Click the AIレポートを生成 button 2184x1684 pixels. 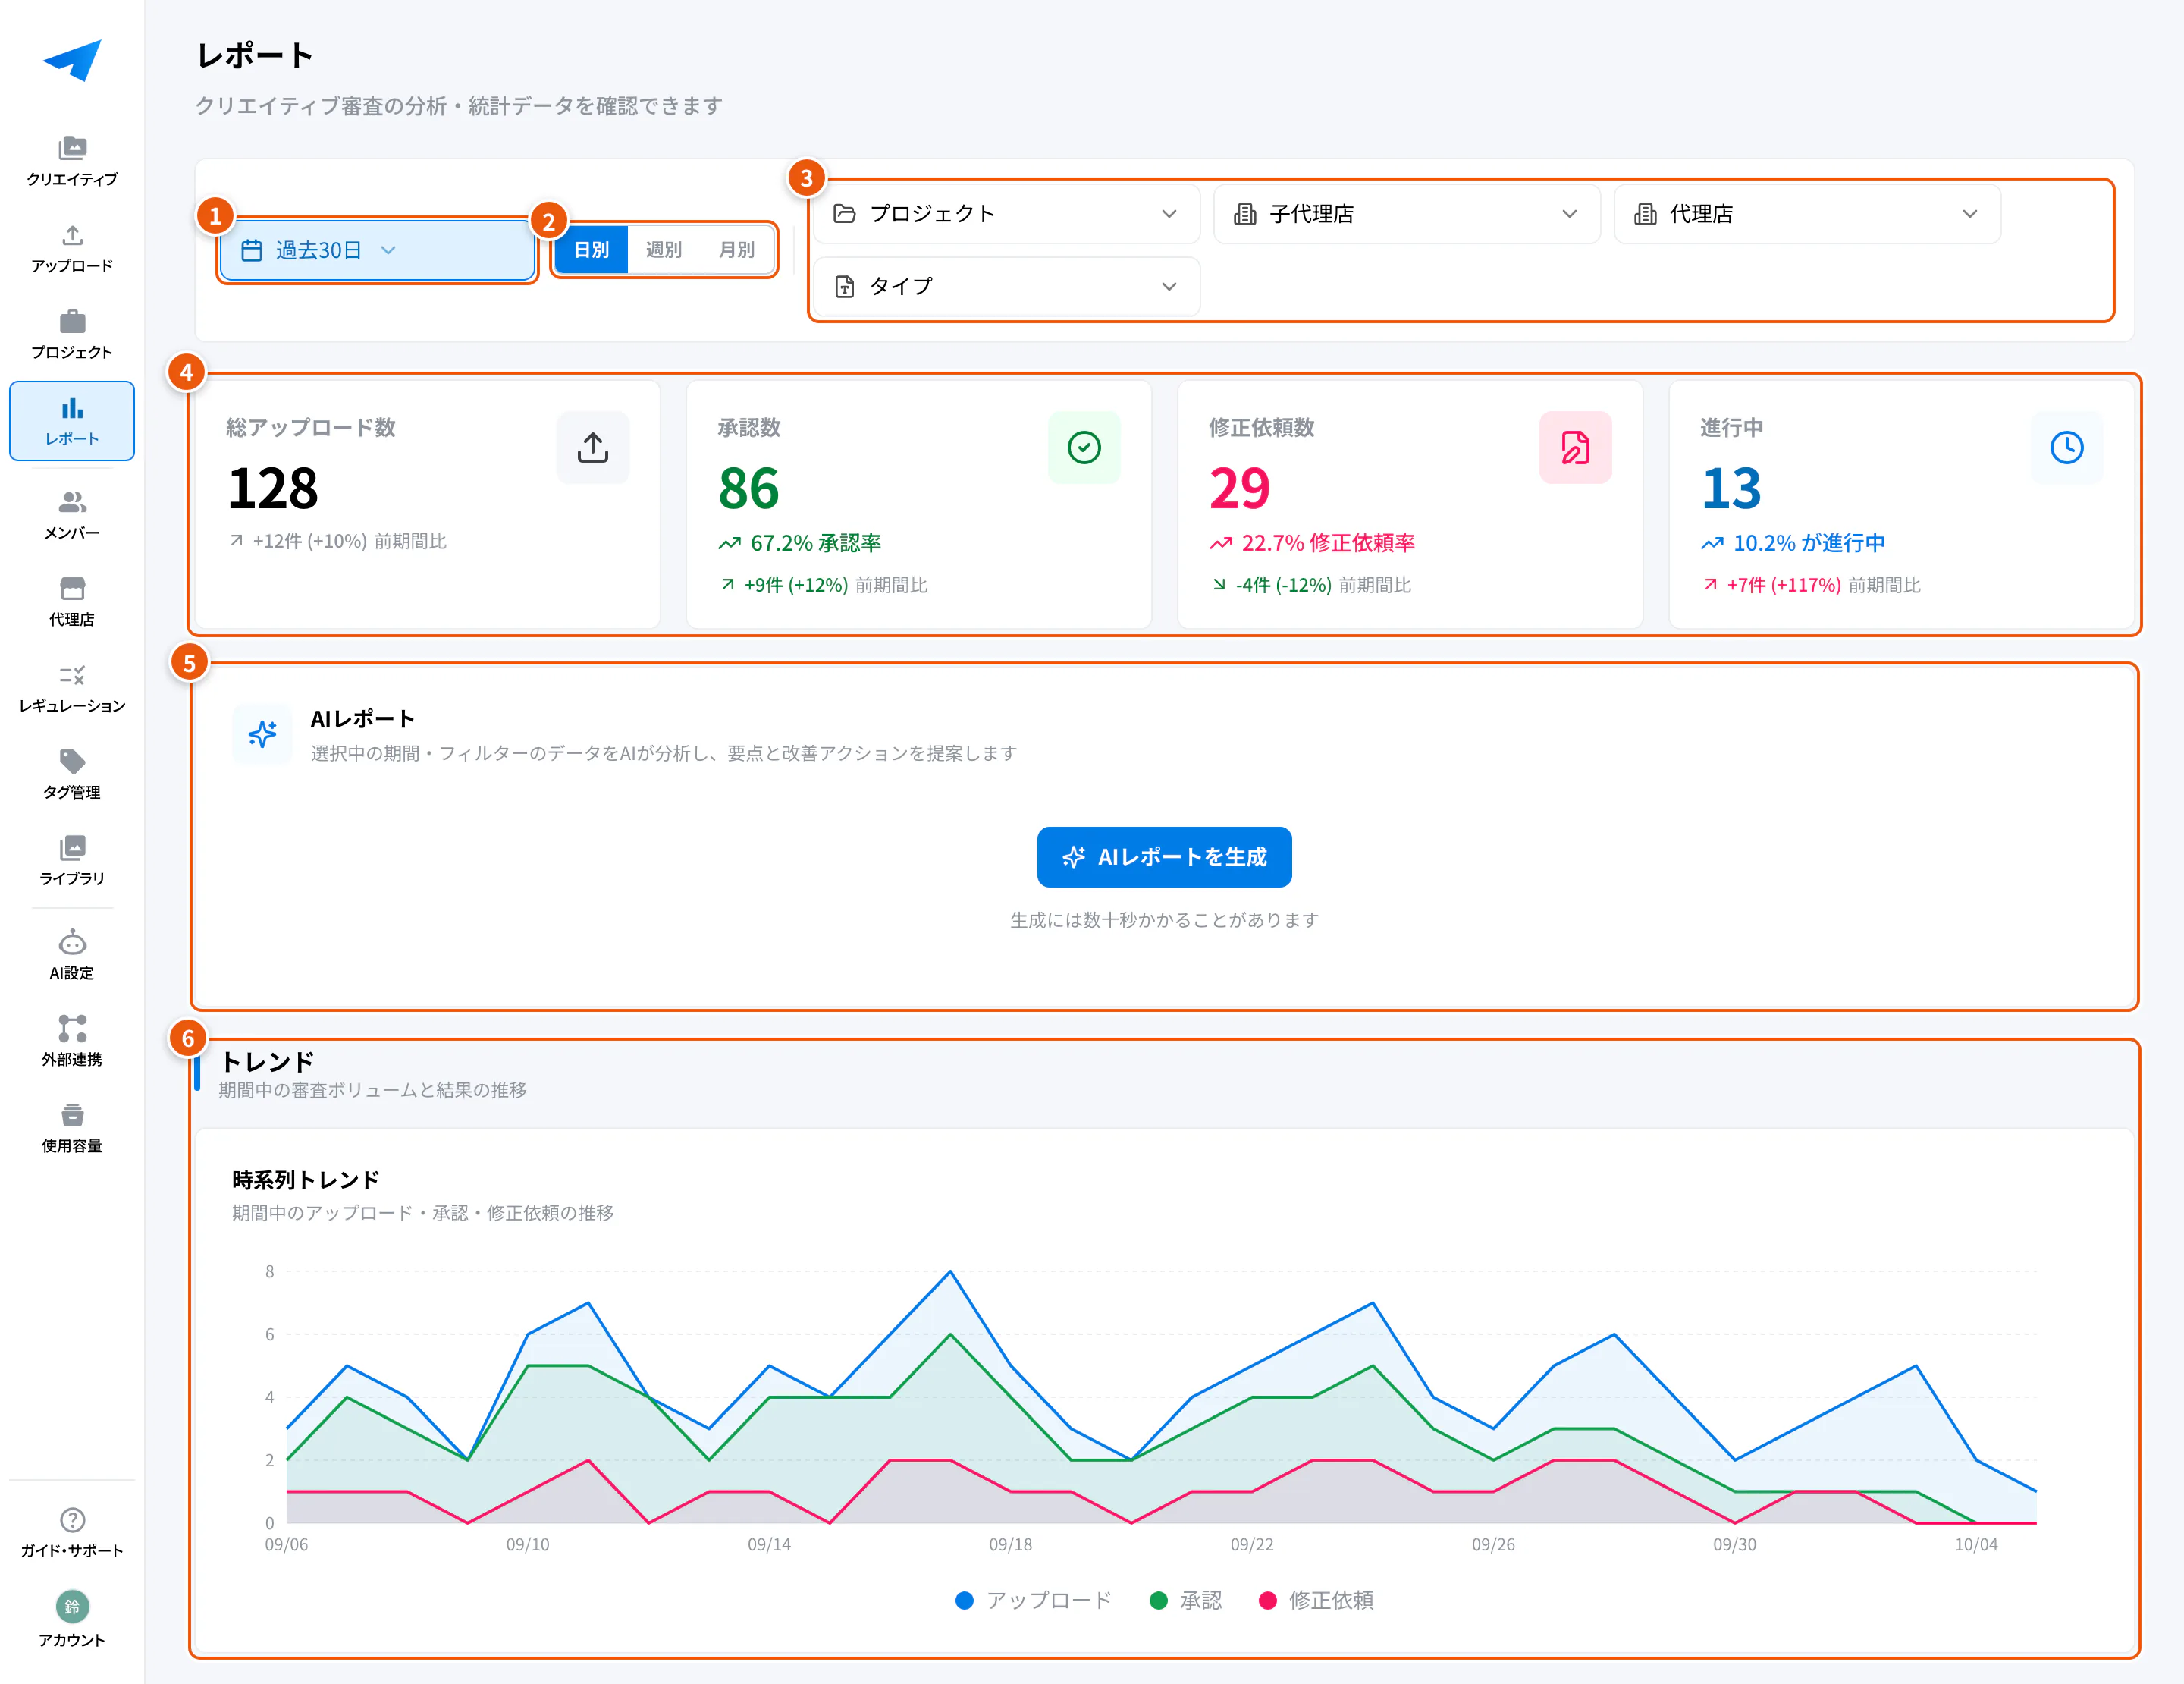(x=1164, y=857)
